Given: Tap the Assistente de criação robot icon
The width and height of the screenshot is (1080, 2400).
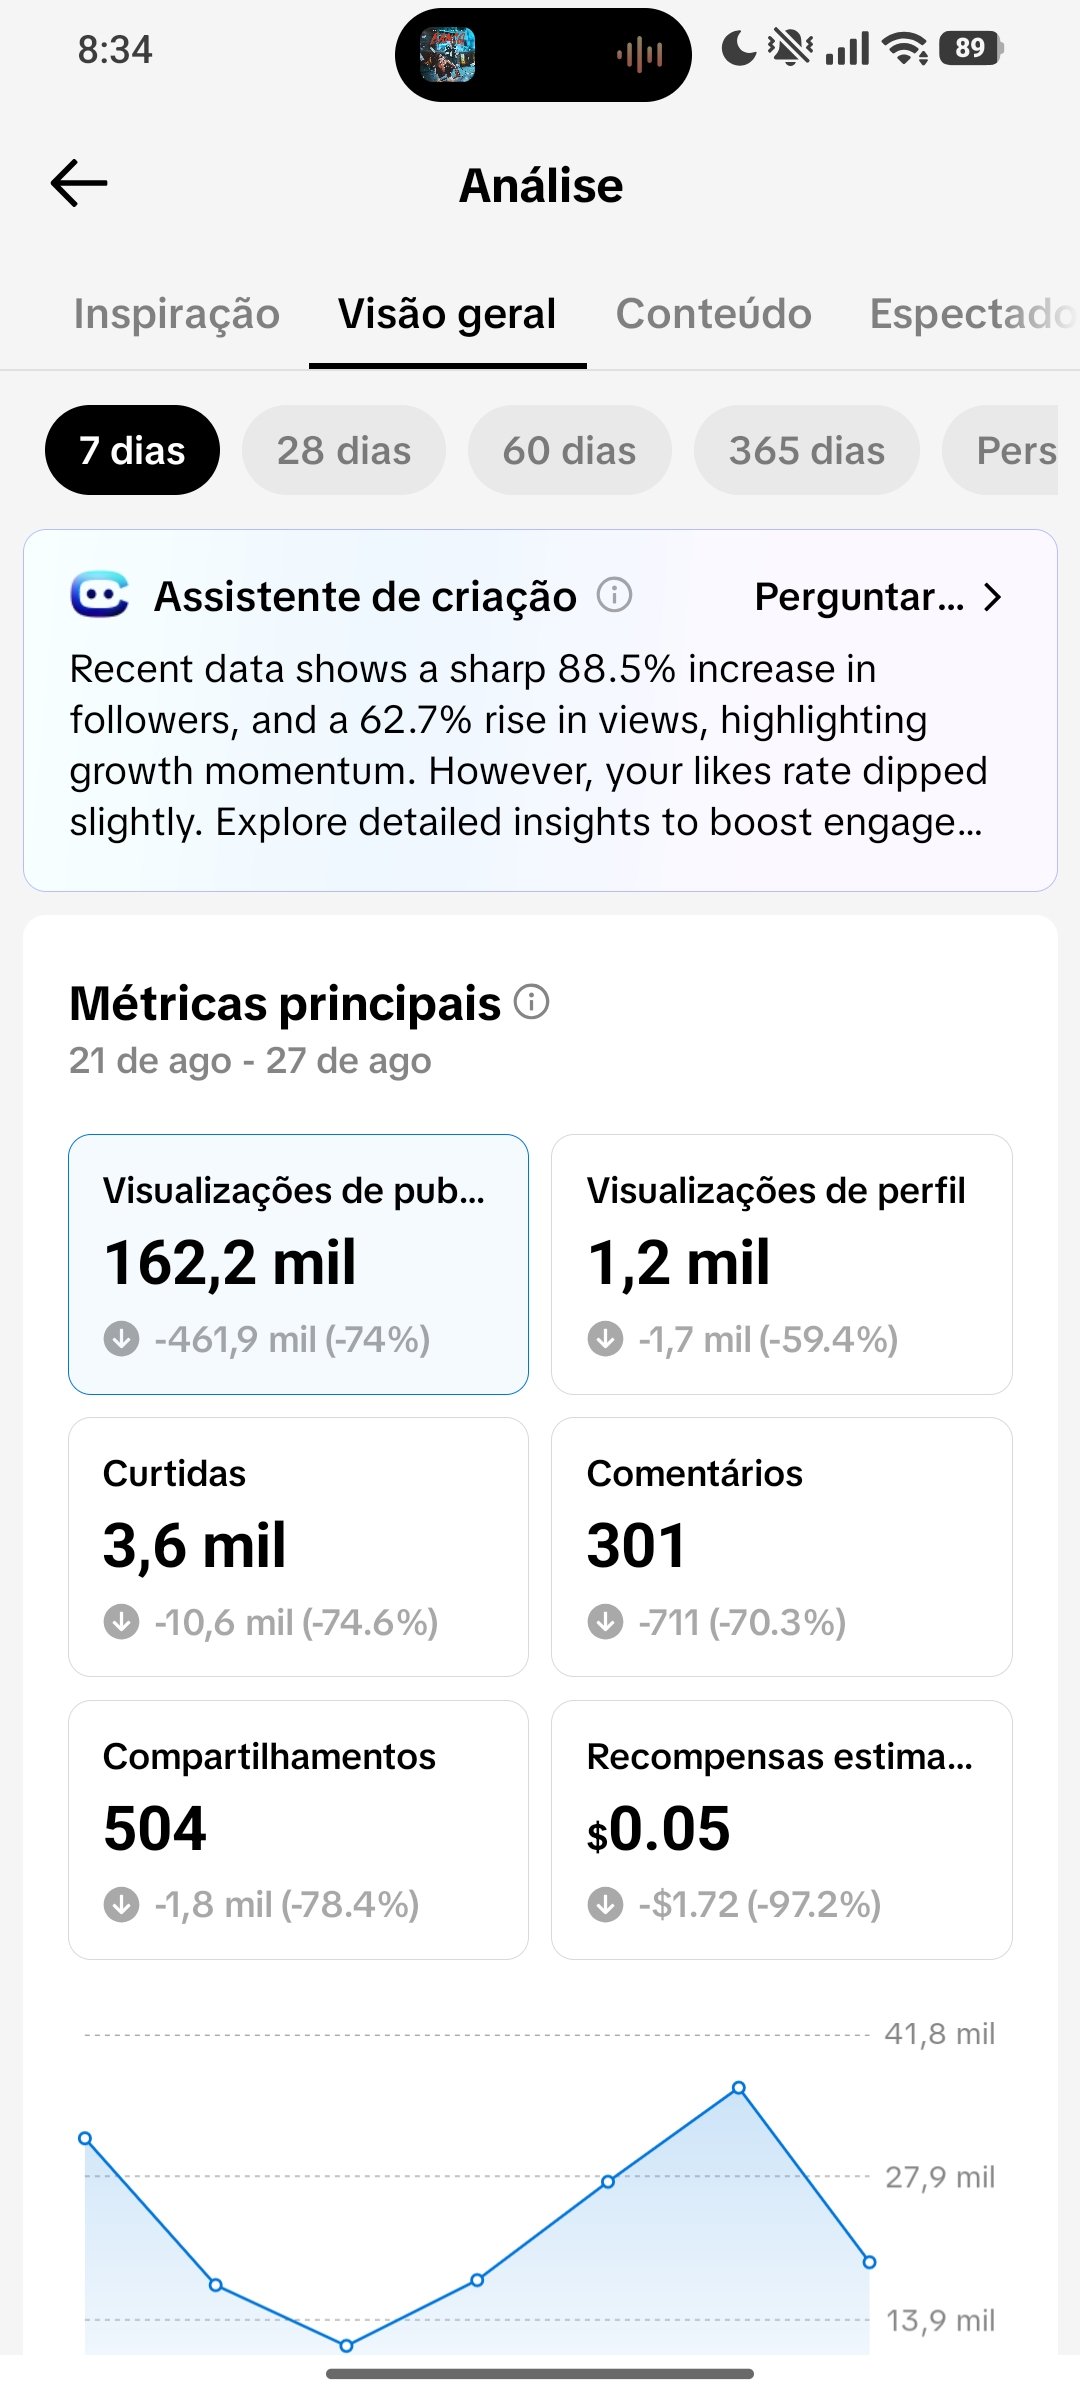Looking at the screenshot, I should [x=99, y=595].
